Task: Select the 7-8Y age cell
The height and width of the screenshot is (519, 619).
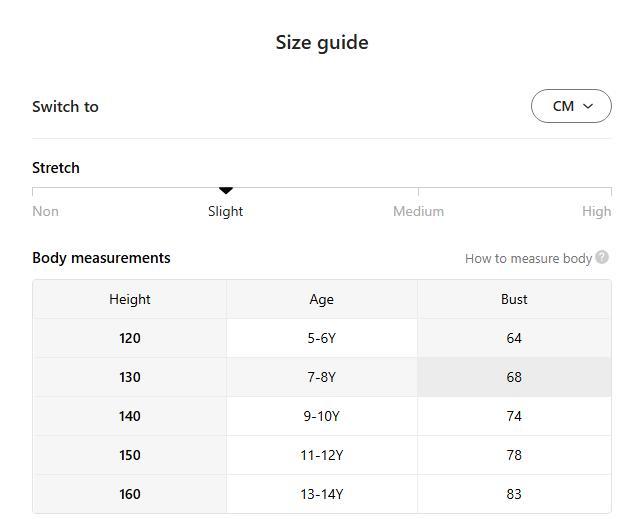Action: pos(322,377)
